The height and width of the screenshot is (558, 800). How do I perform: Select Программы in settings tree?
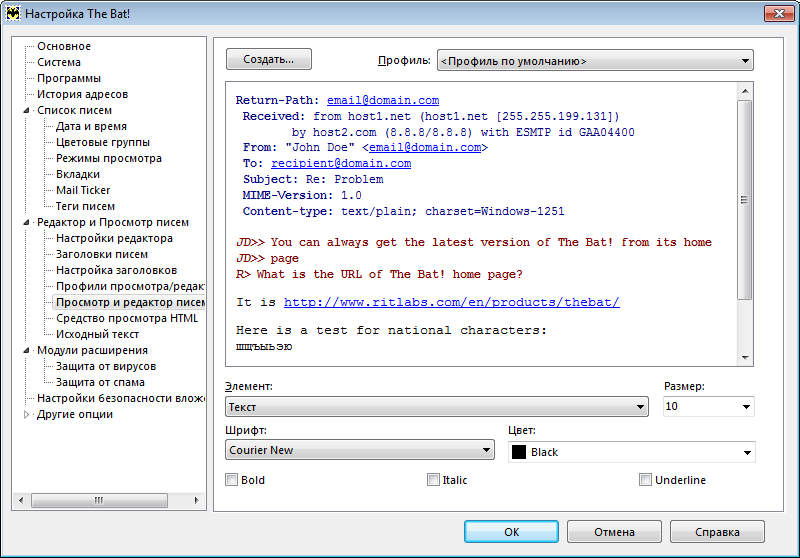[x=69, y=79]
